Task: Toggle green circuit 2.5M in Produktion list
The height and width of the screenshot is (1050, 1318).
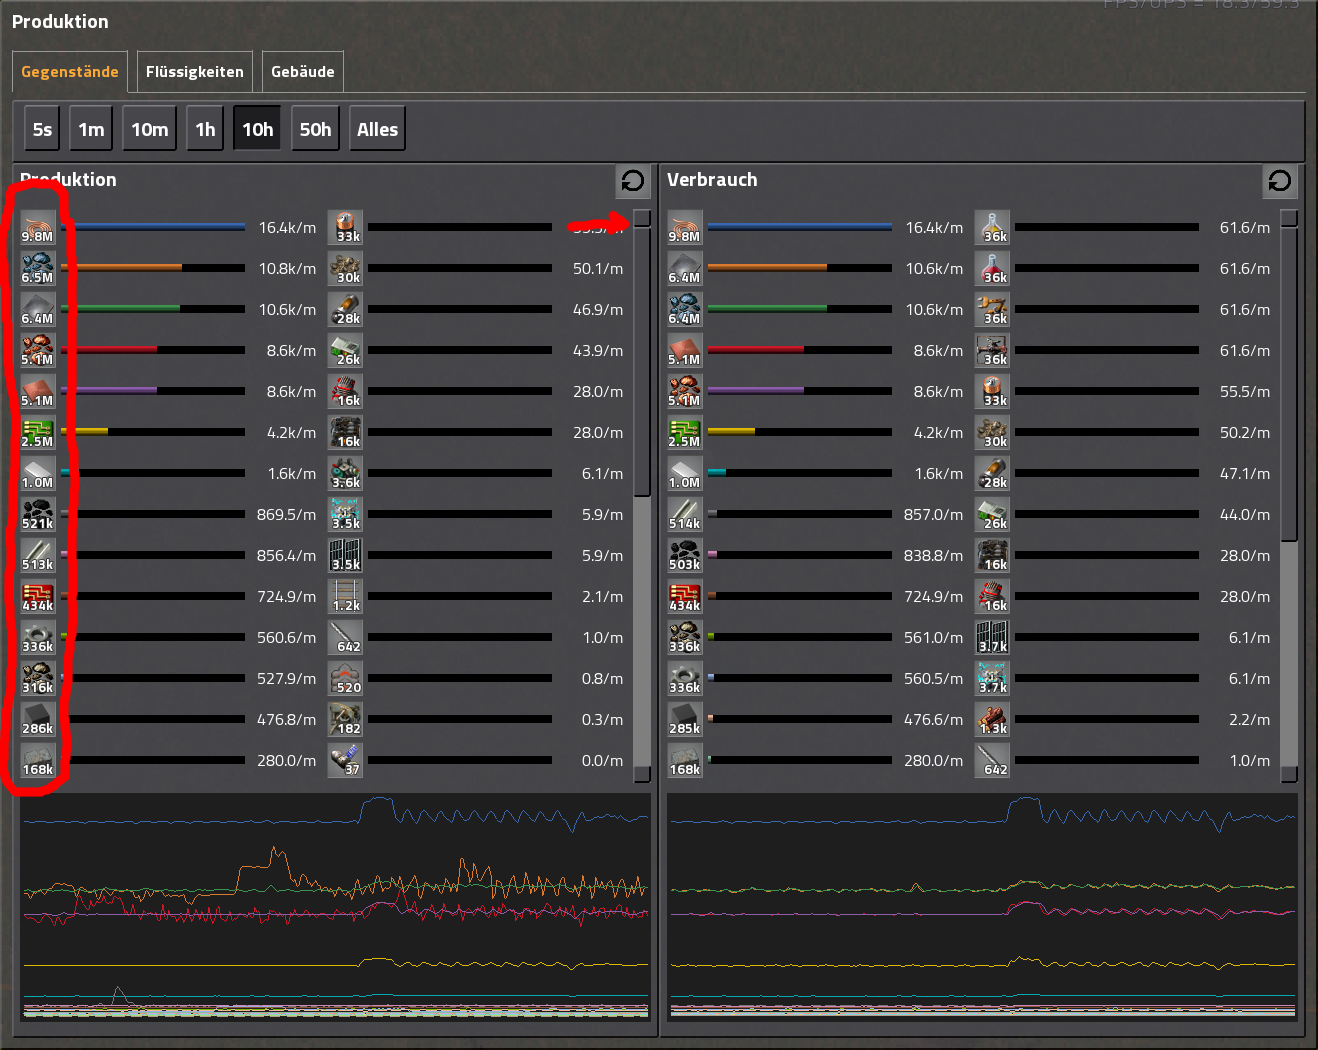Action: click(38, 432)
